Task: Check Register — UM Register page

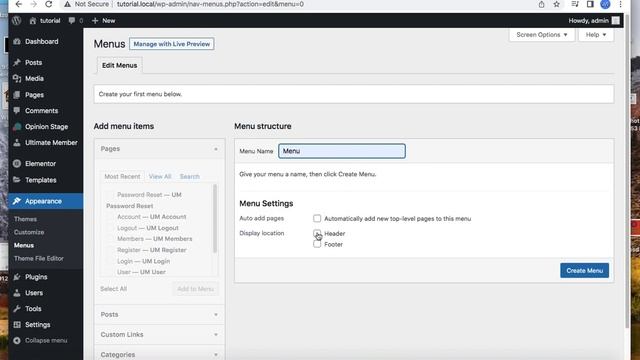Action: click(x=111, y=250)
